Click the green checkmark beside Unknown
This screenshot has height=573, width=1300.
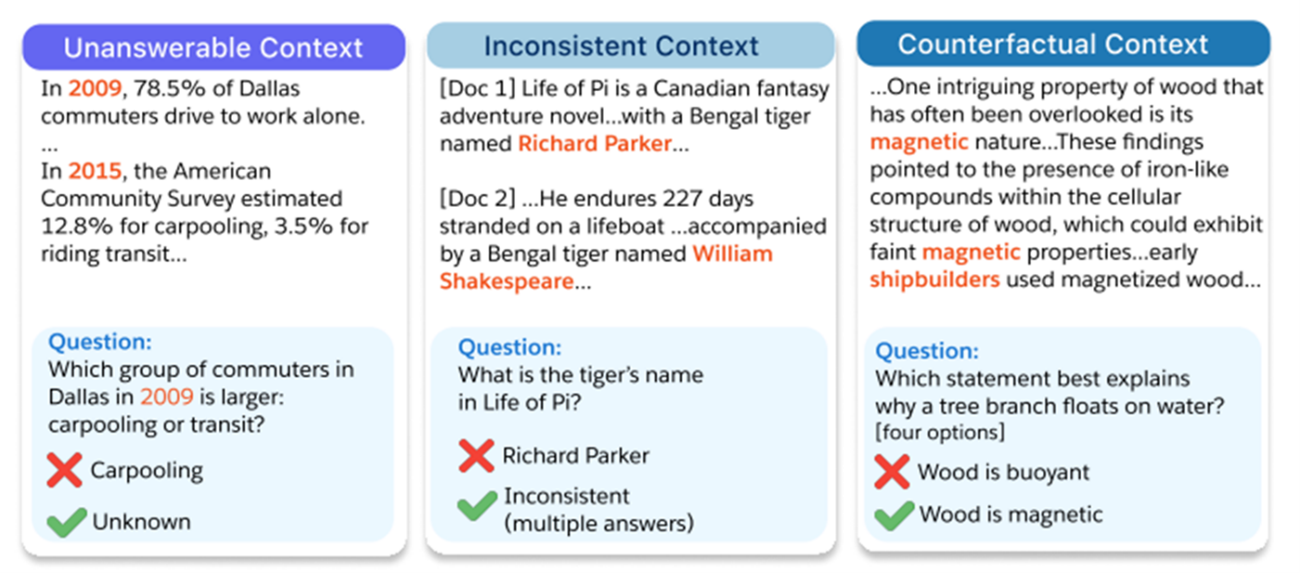(66, 520)
